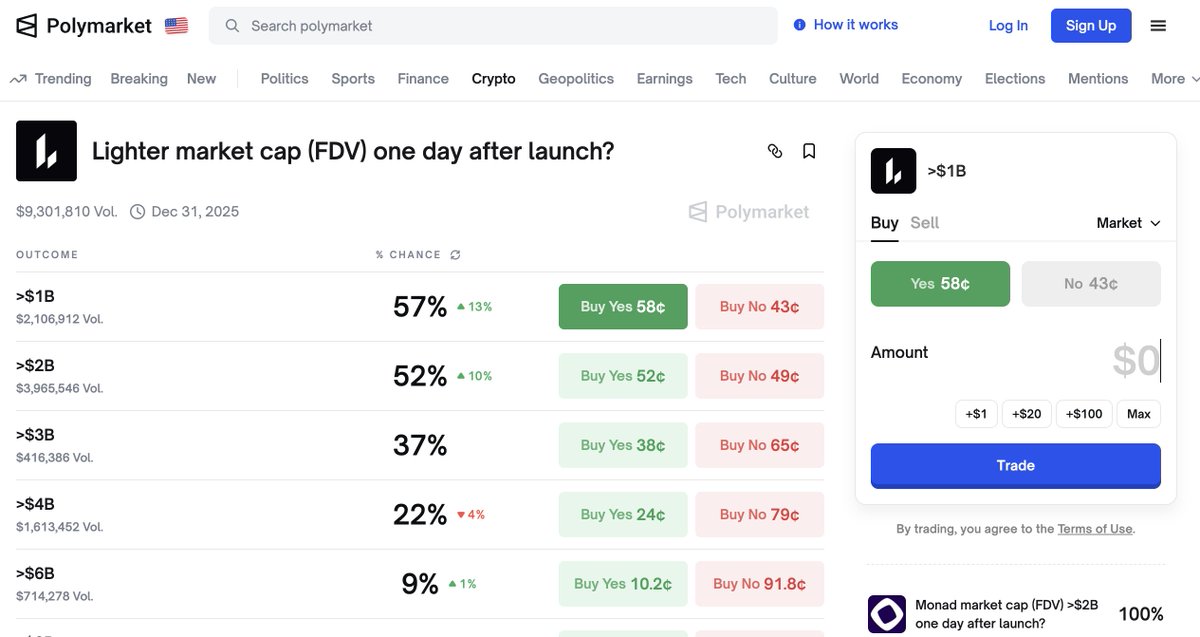Click the Log In link
1200x637 pixels.
tap(1008, 26)
